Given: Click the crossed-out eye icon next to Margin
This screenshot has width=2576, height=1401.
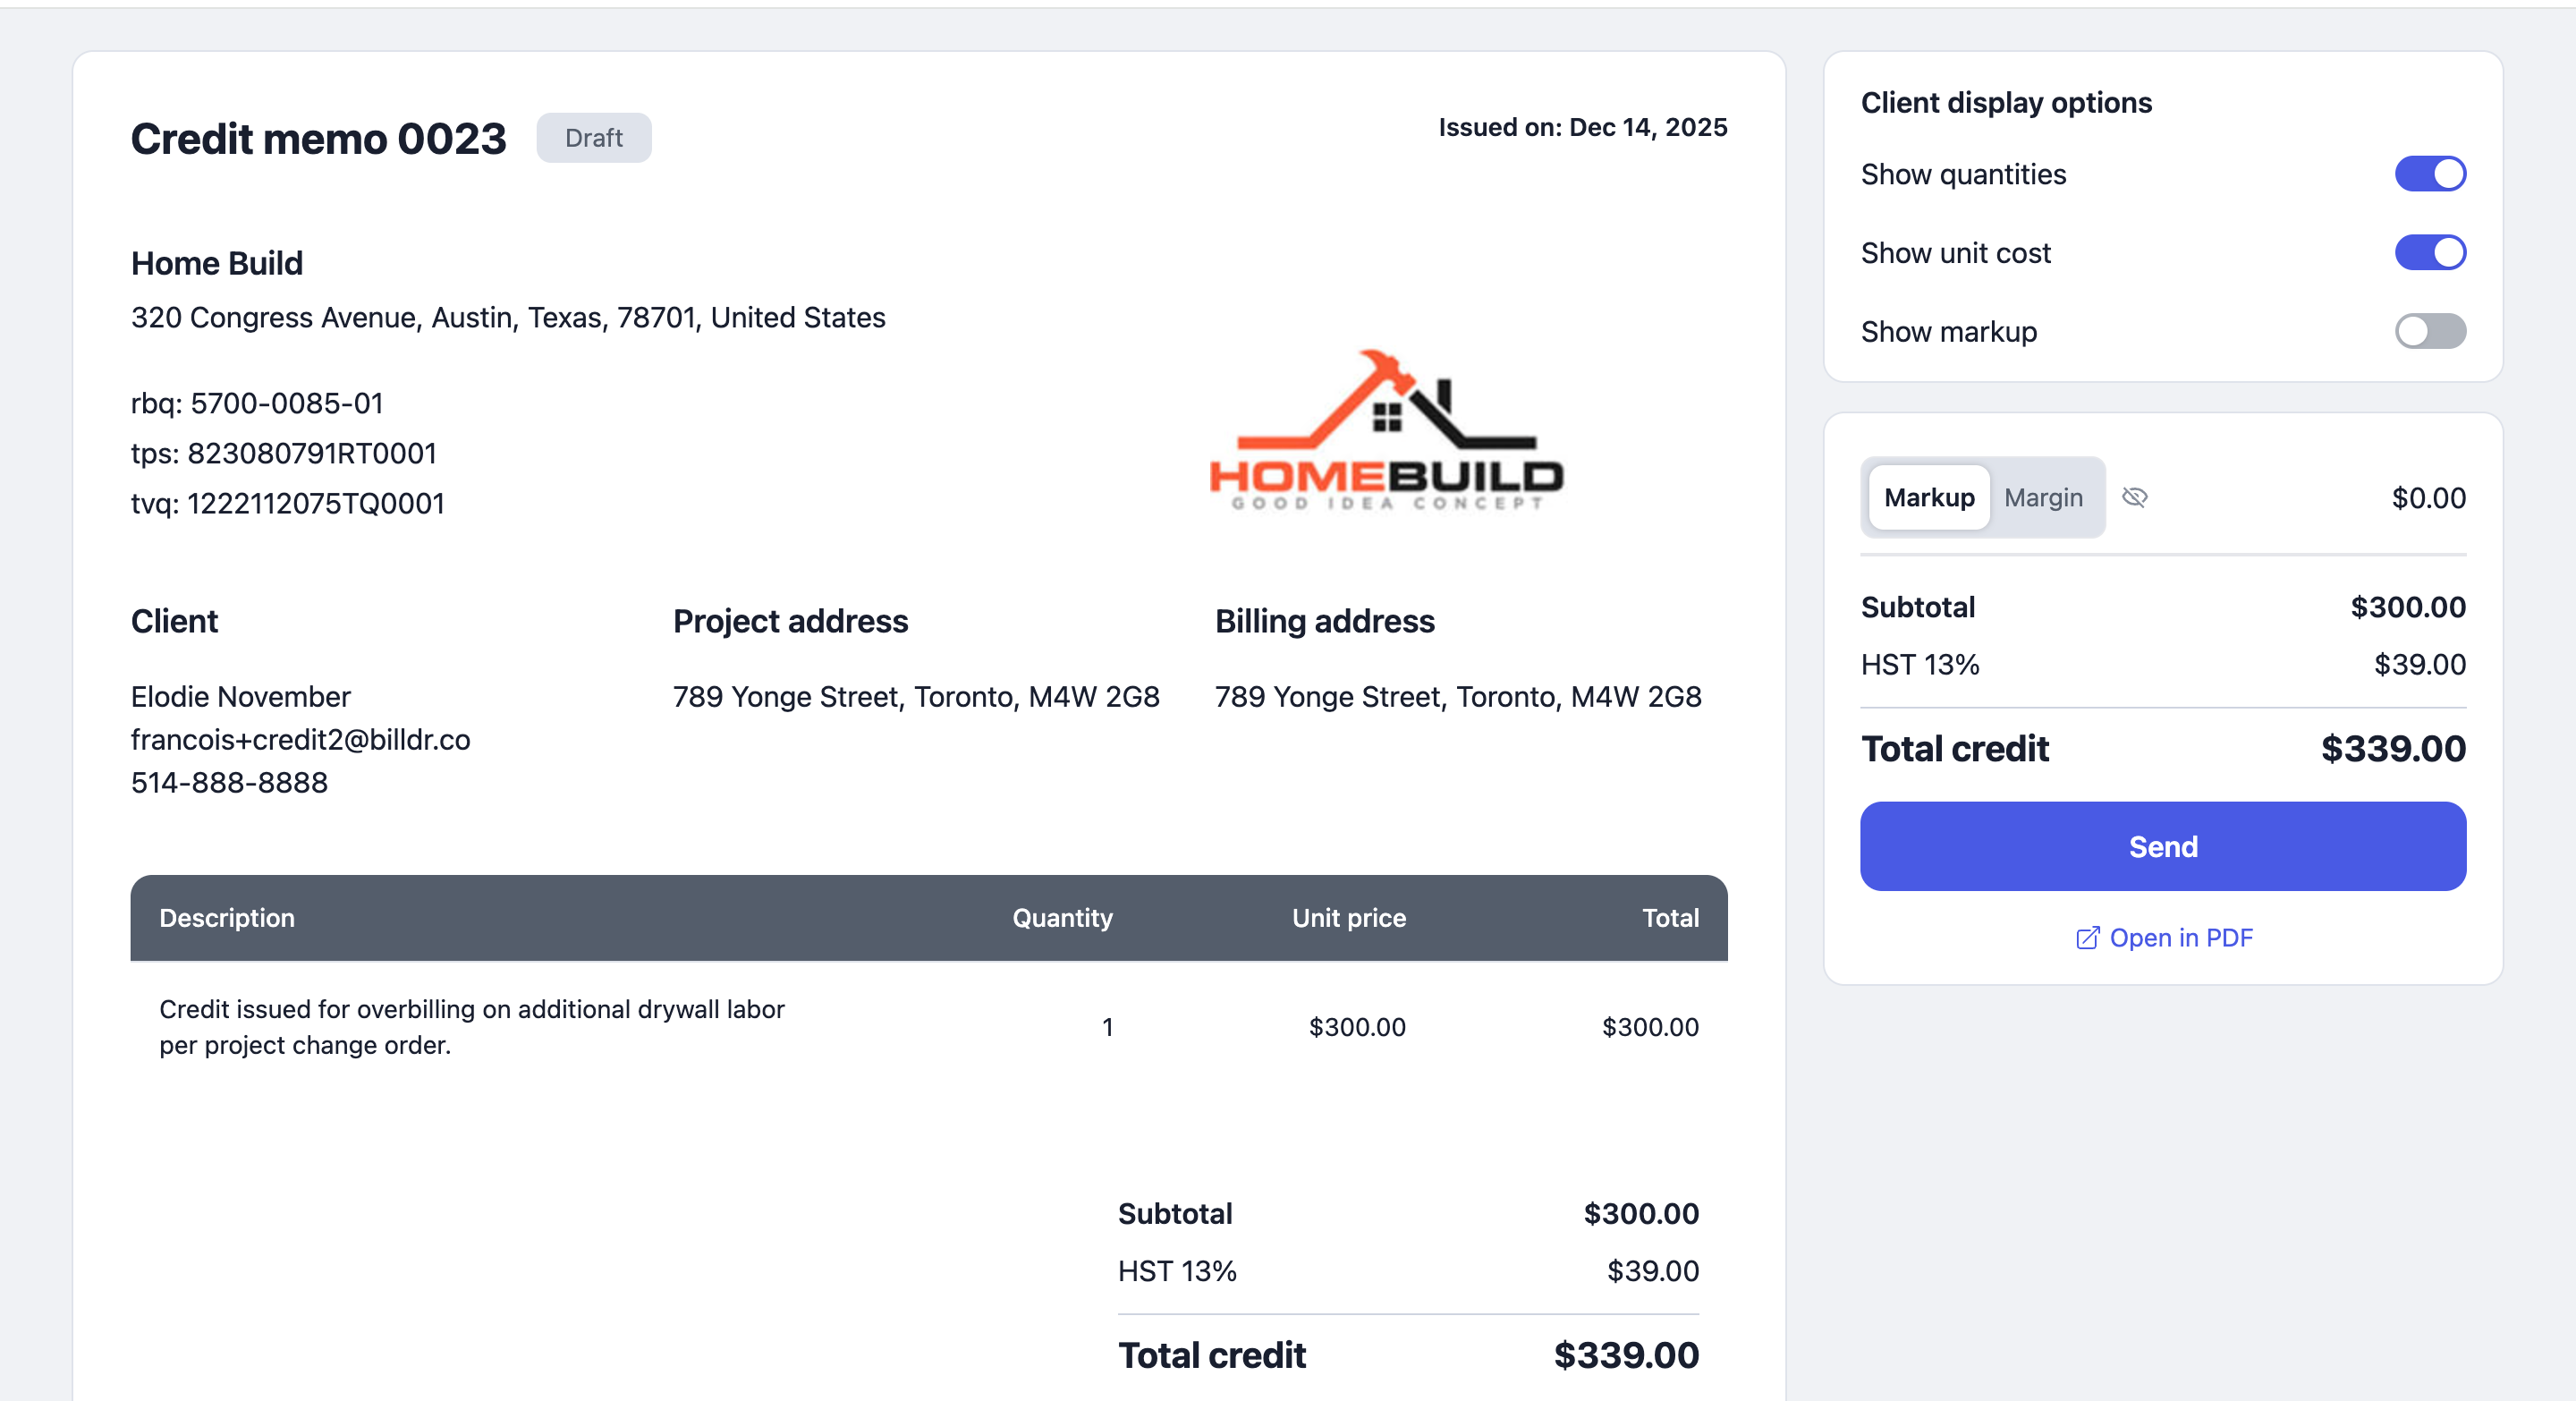Looking at the screenshot, I should click(x=2134, y=498).
